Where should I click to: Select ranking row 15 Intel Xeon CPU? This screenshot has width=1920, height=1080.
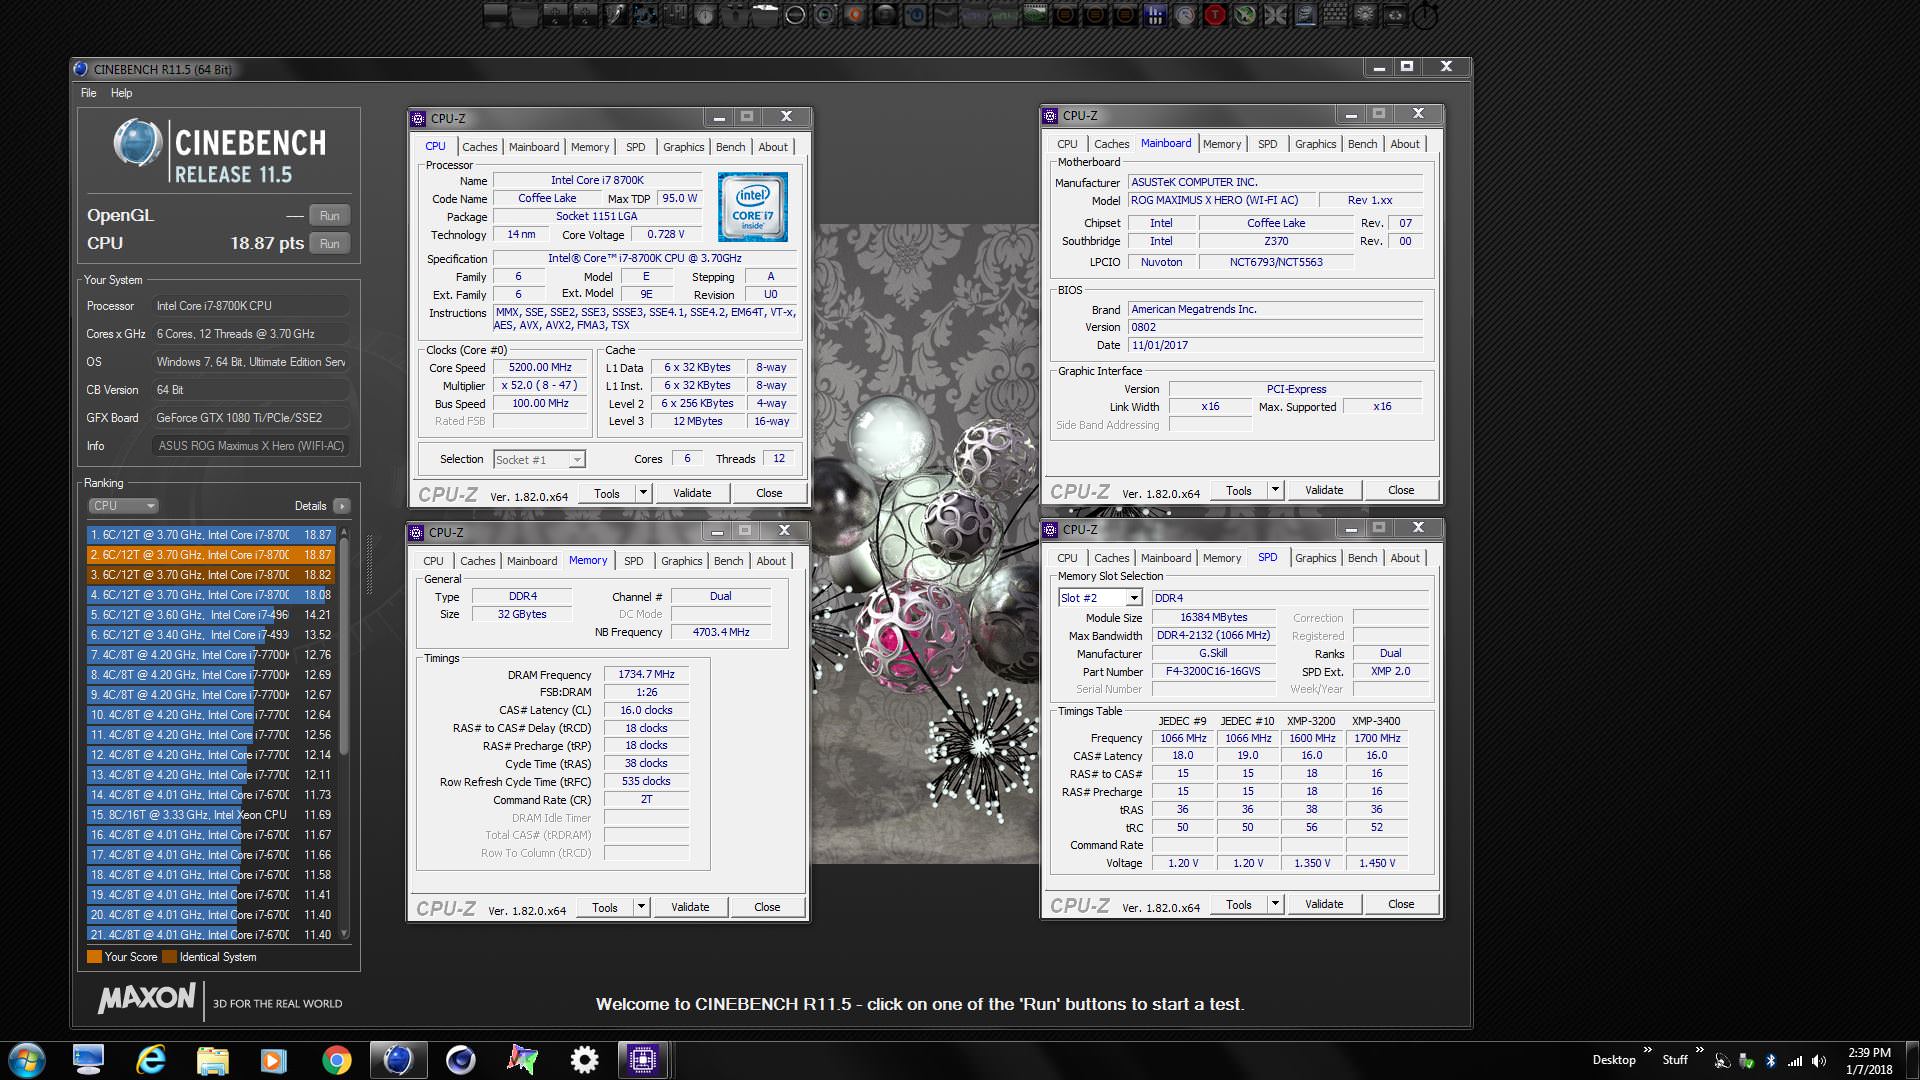point(211,815)
